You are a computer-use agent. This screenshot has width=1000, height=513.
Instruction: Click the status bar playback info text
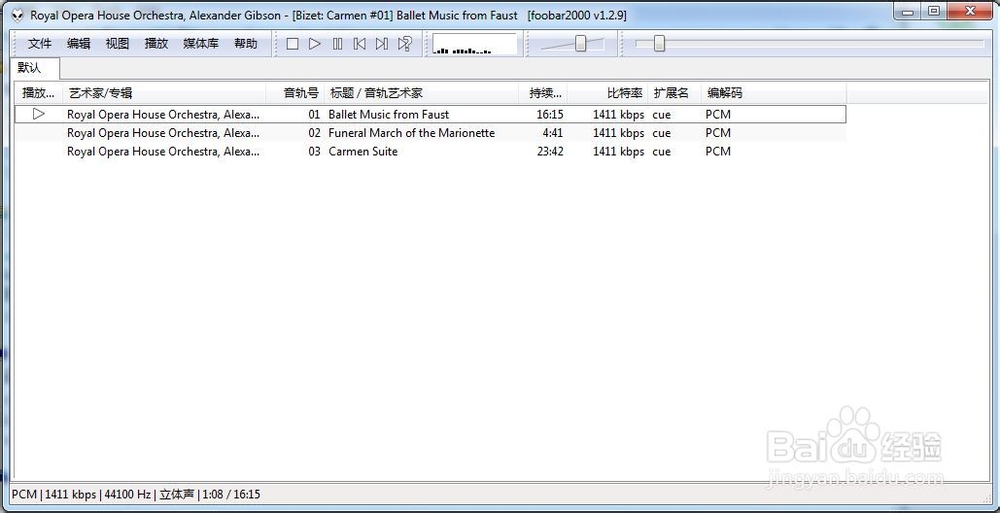(x=136, y=494)
